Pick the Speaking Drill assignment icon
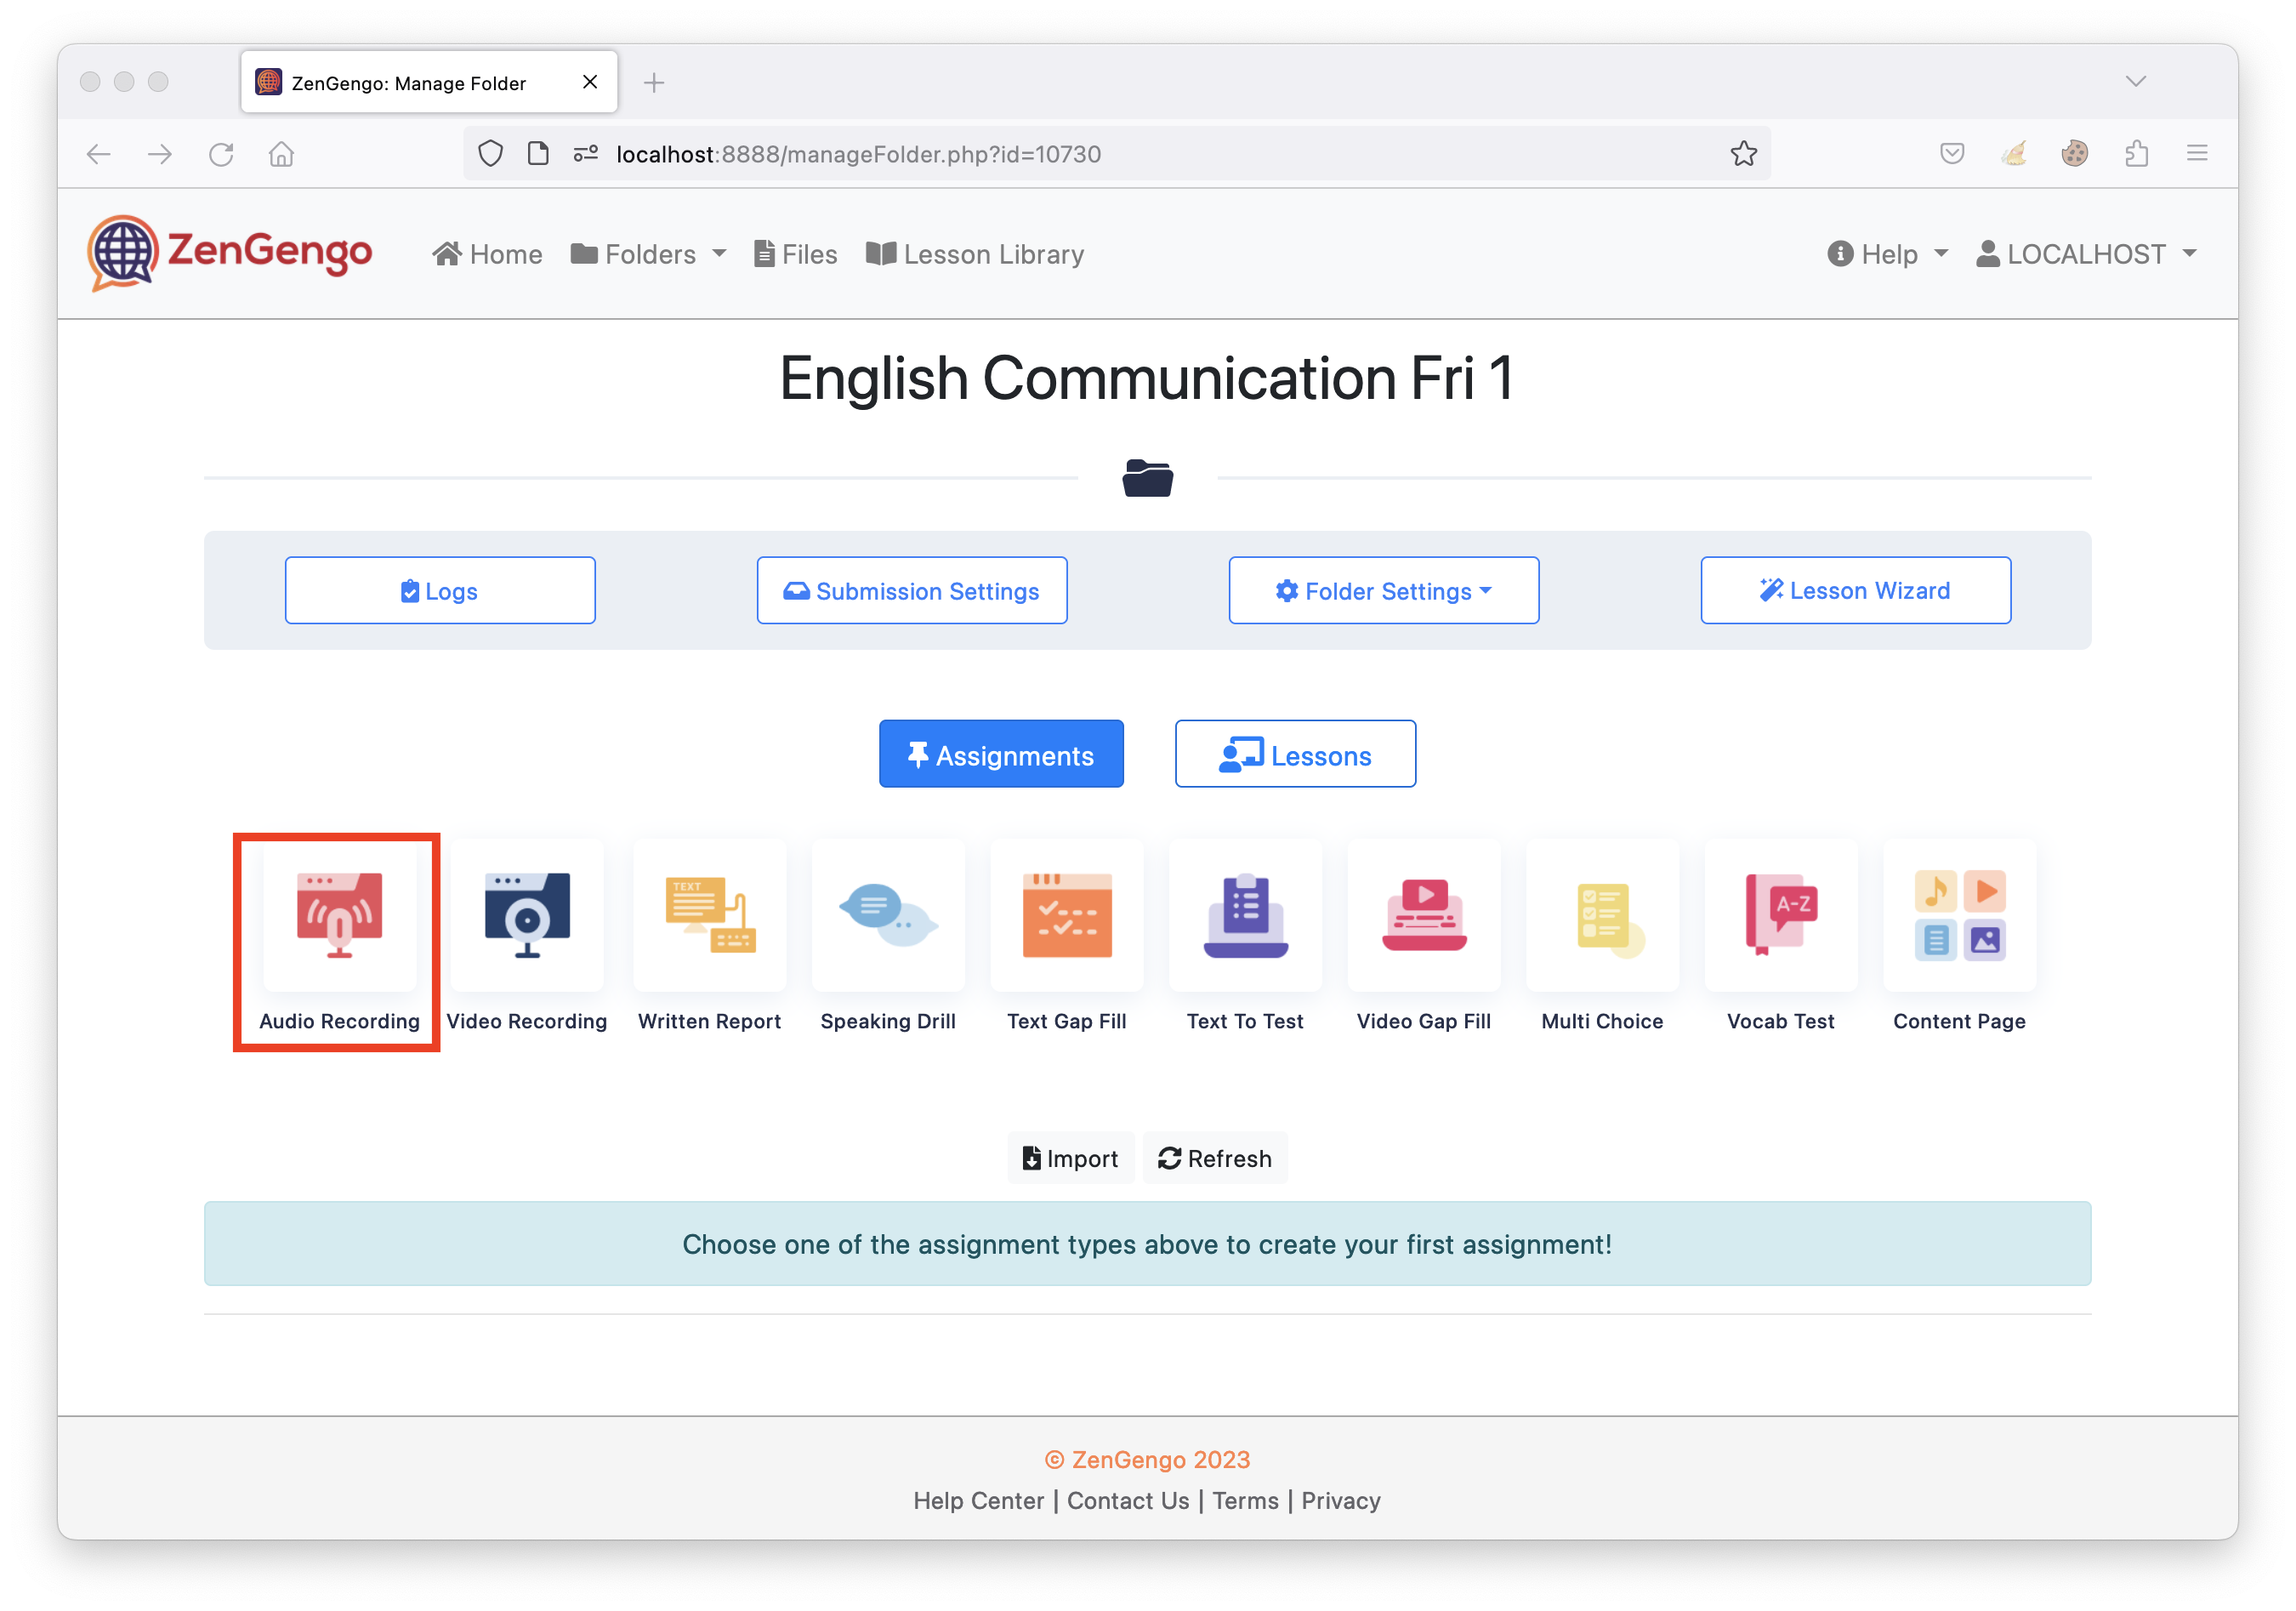Image resolution: width=2296 pixels, height=1611 pixels. [x=888, y=916]
